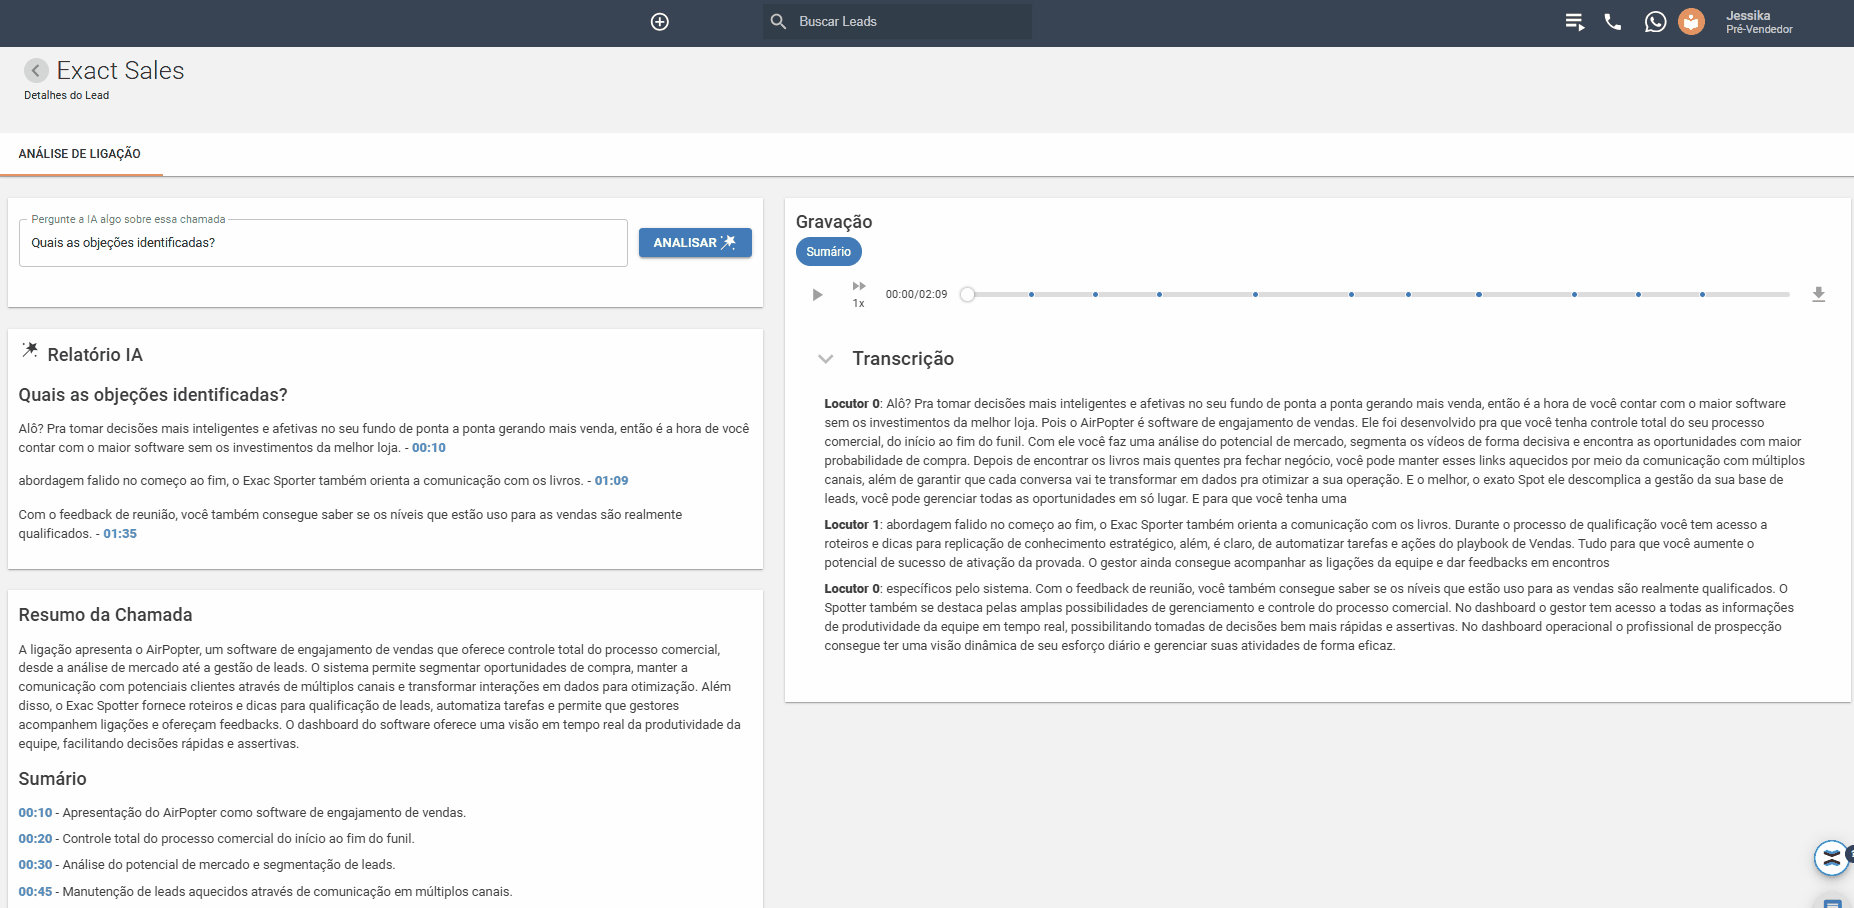Jump to timestamp 00:10 in objections report
This screenshot has height=908, width=1854.
[429, 448]
